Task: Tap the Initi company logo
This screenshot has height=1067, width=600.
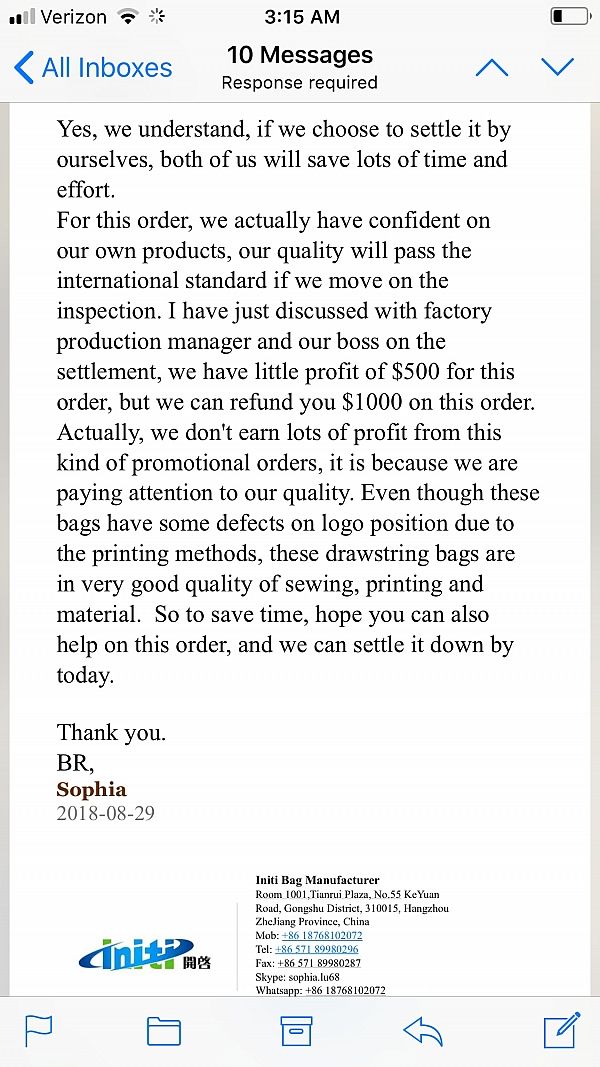Action: 145,954
